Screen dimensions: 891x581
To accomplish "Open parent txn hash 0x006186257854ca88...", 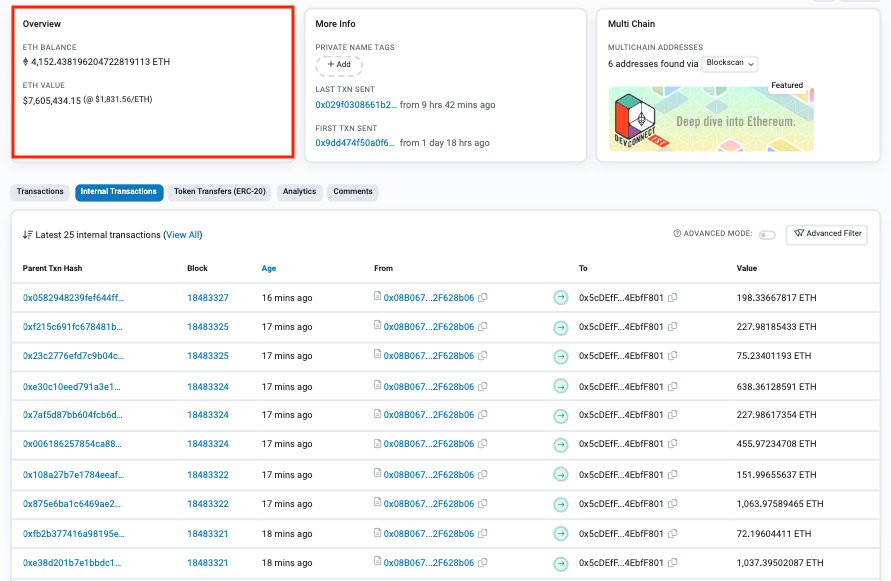I will (x=72, y=443).
